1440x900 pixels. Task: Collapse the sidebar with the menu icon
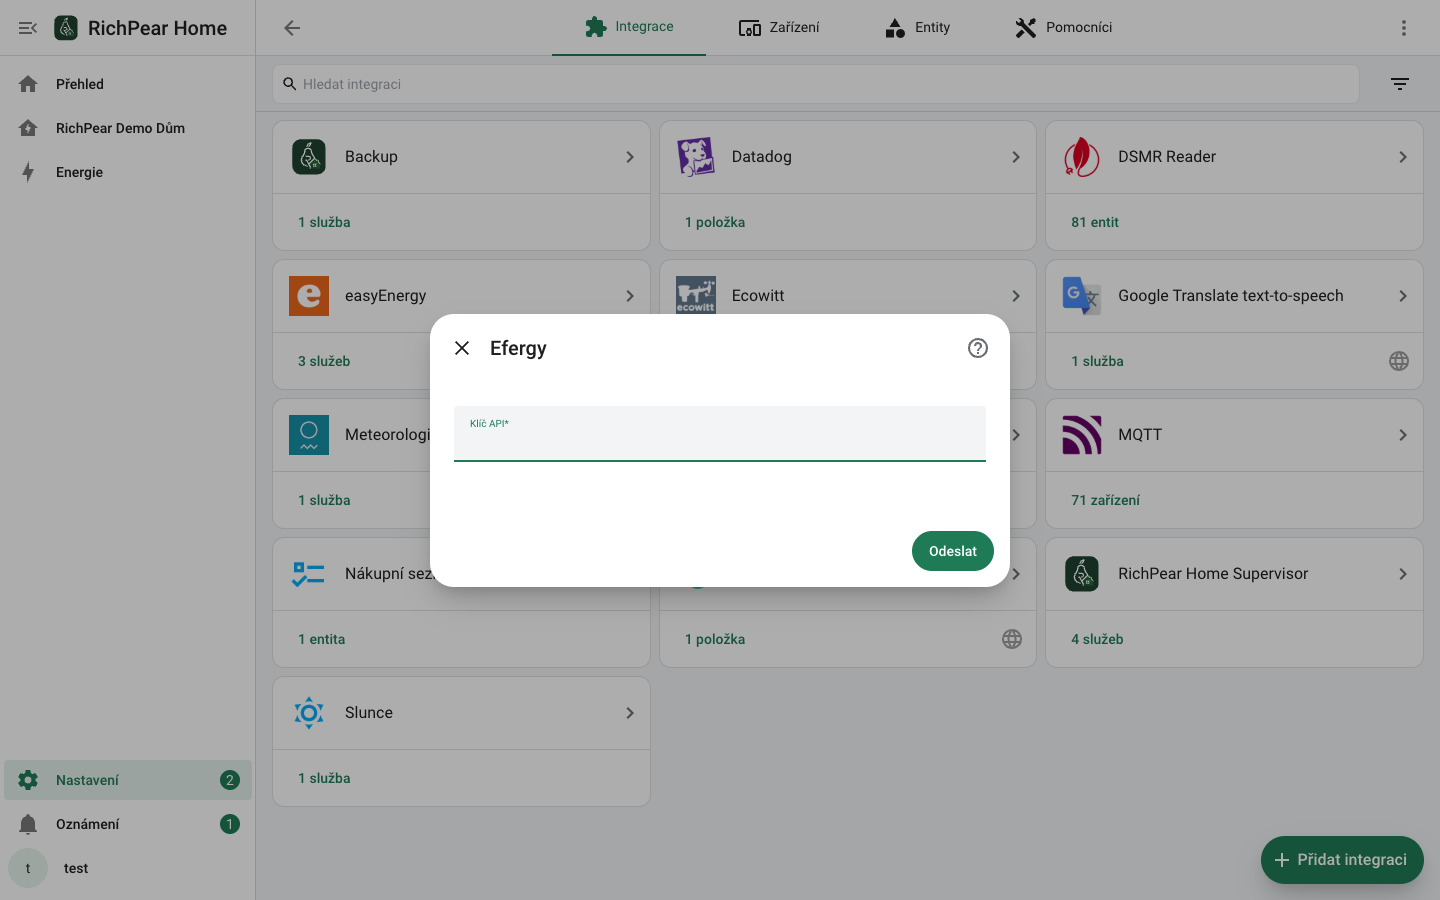tap(28, 28)
